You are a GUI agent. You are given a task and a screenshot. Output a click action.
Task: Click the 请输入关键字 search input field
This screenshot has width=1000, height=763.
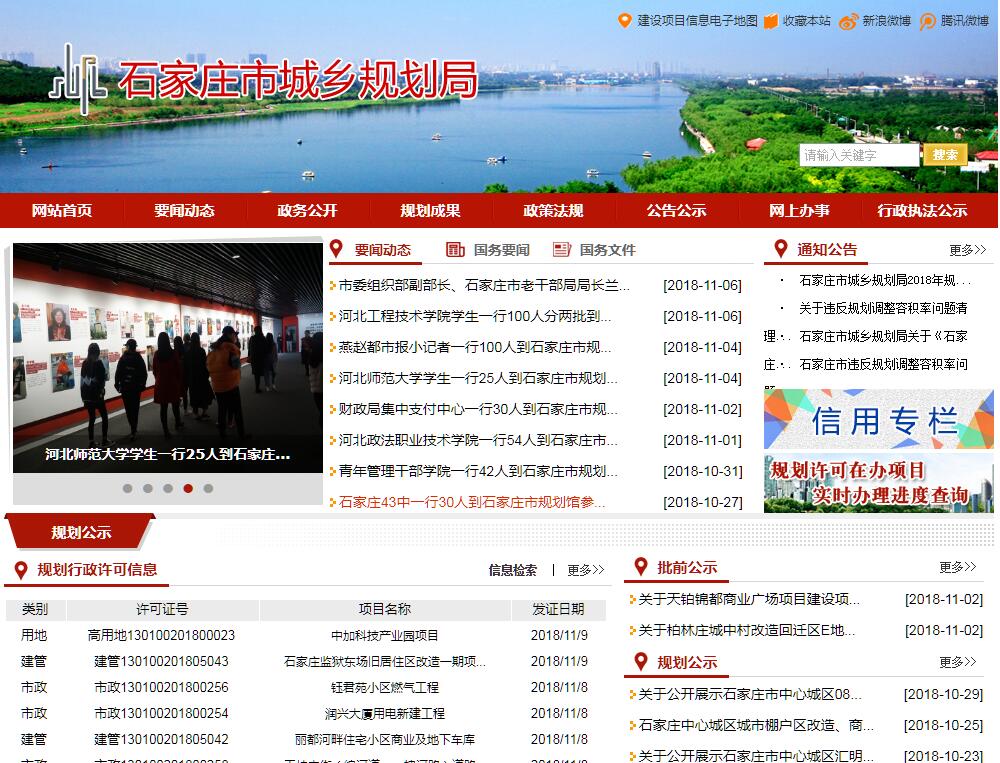tap(858, 155)
